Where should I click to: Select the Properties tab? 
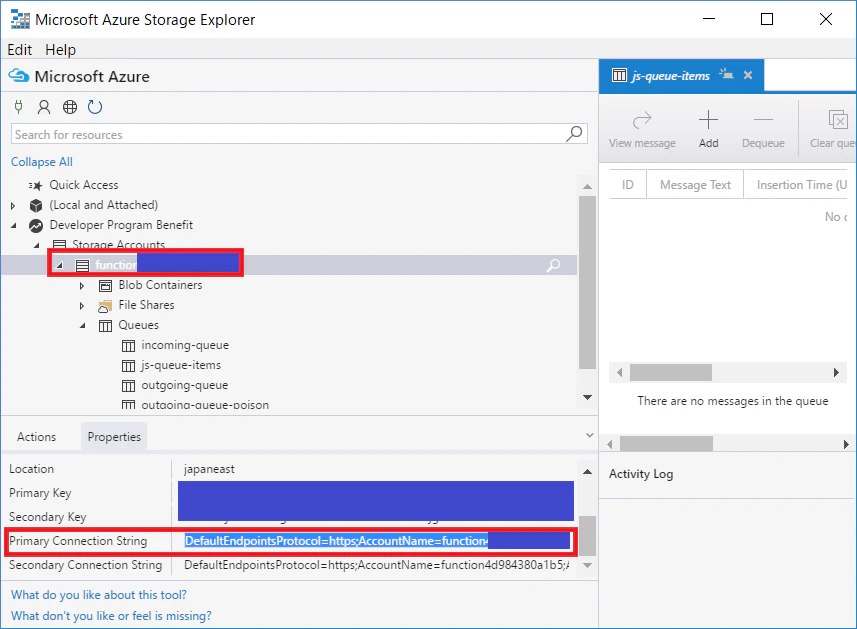[114, 437]
